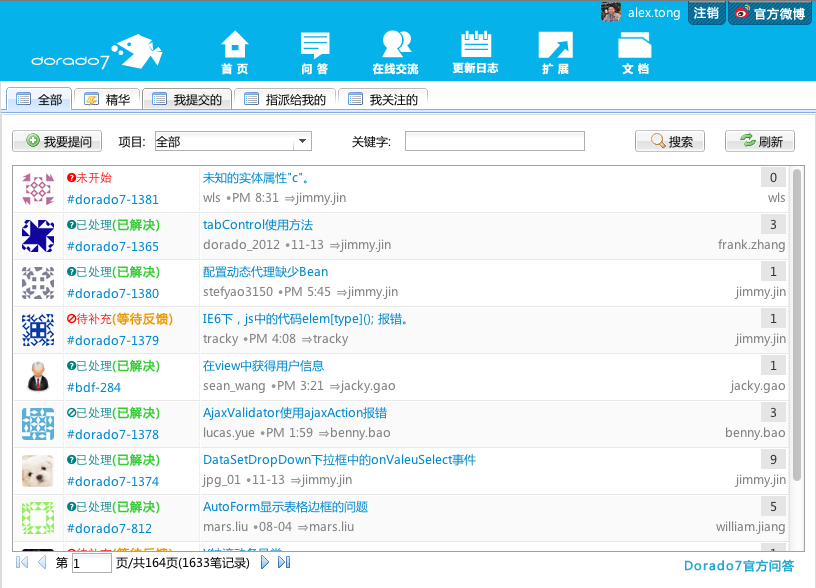This screenshot has height=588, width=816.
Task: Click the 关键字 keyword input field
Action: [494, 142]
